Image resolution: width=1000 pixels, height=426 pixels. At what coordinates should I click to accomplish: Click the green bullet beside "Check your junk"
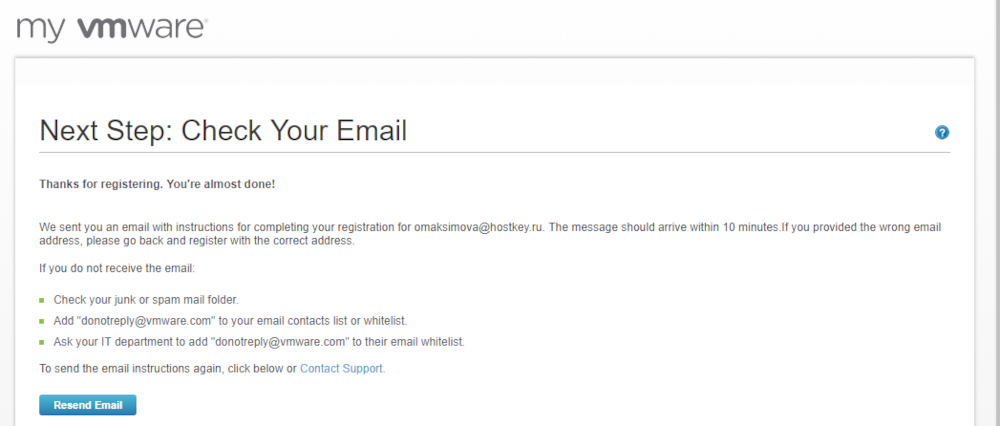pyautogui.click(x=42, y=300)
